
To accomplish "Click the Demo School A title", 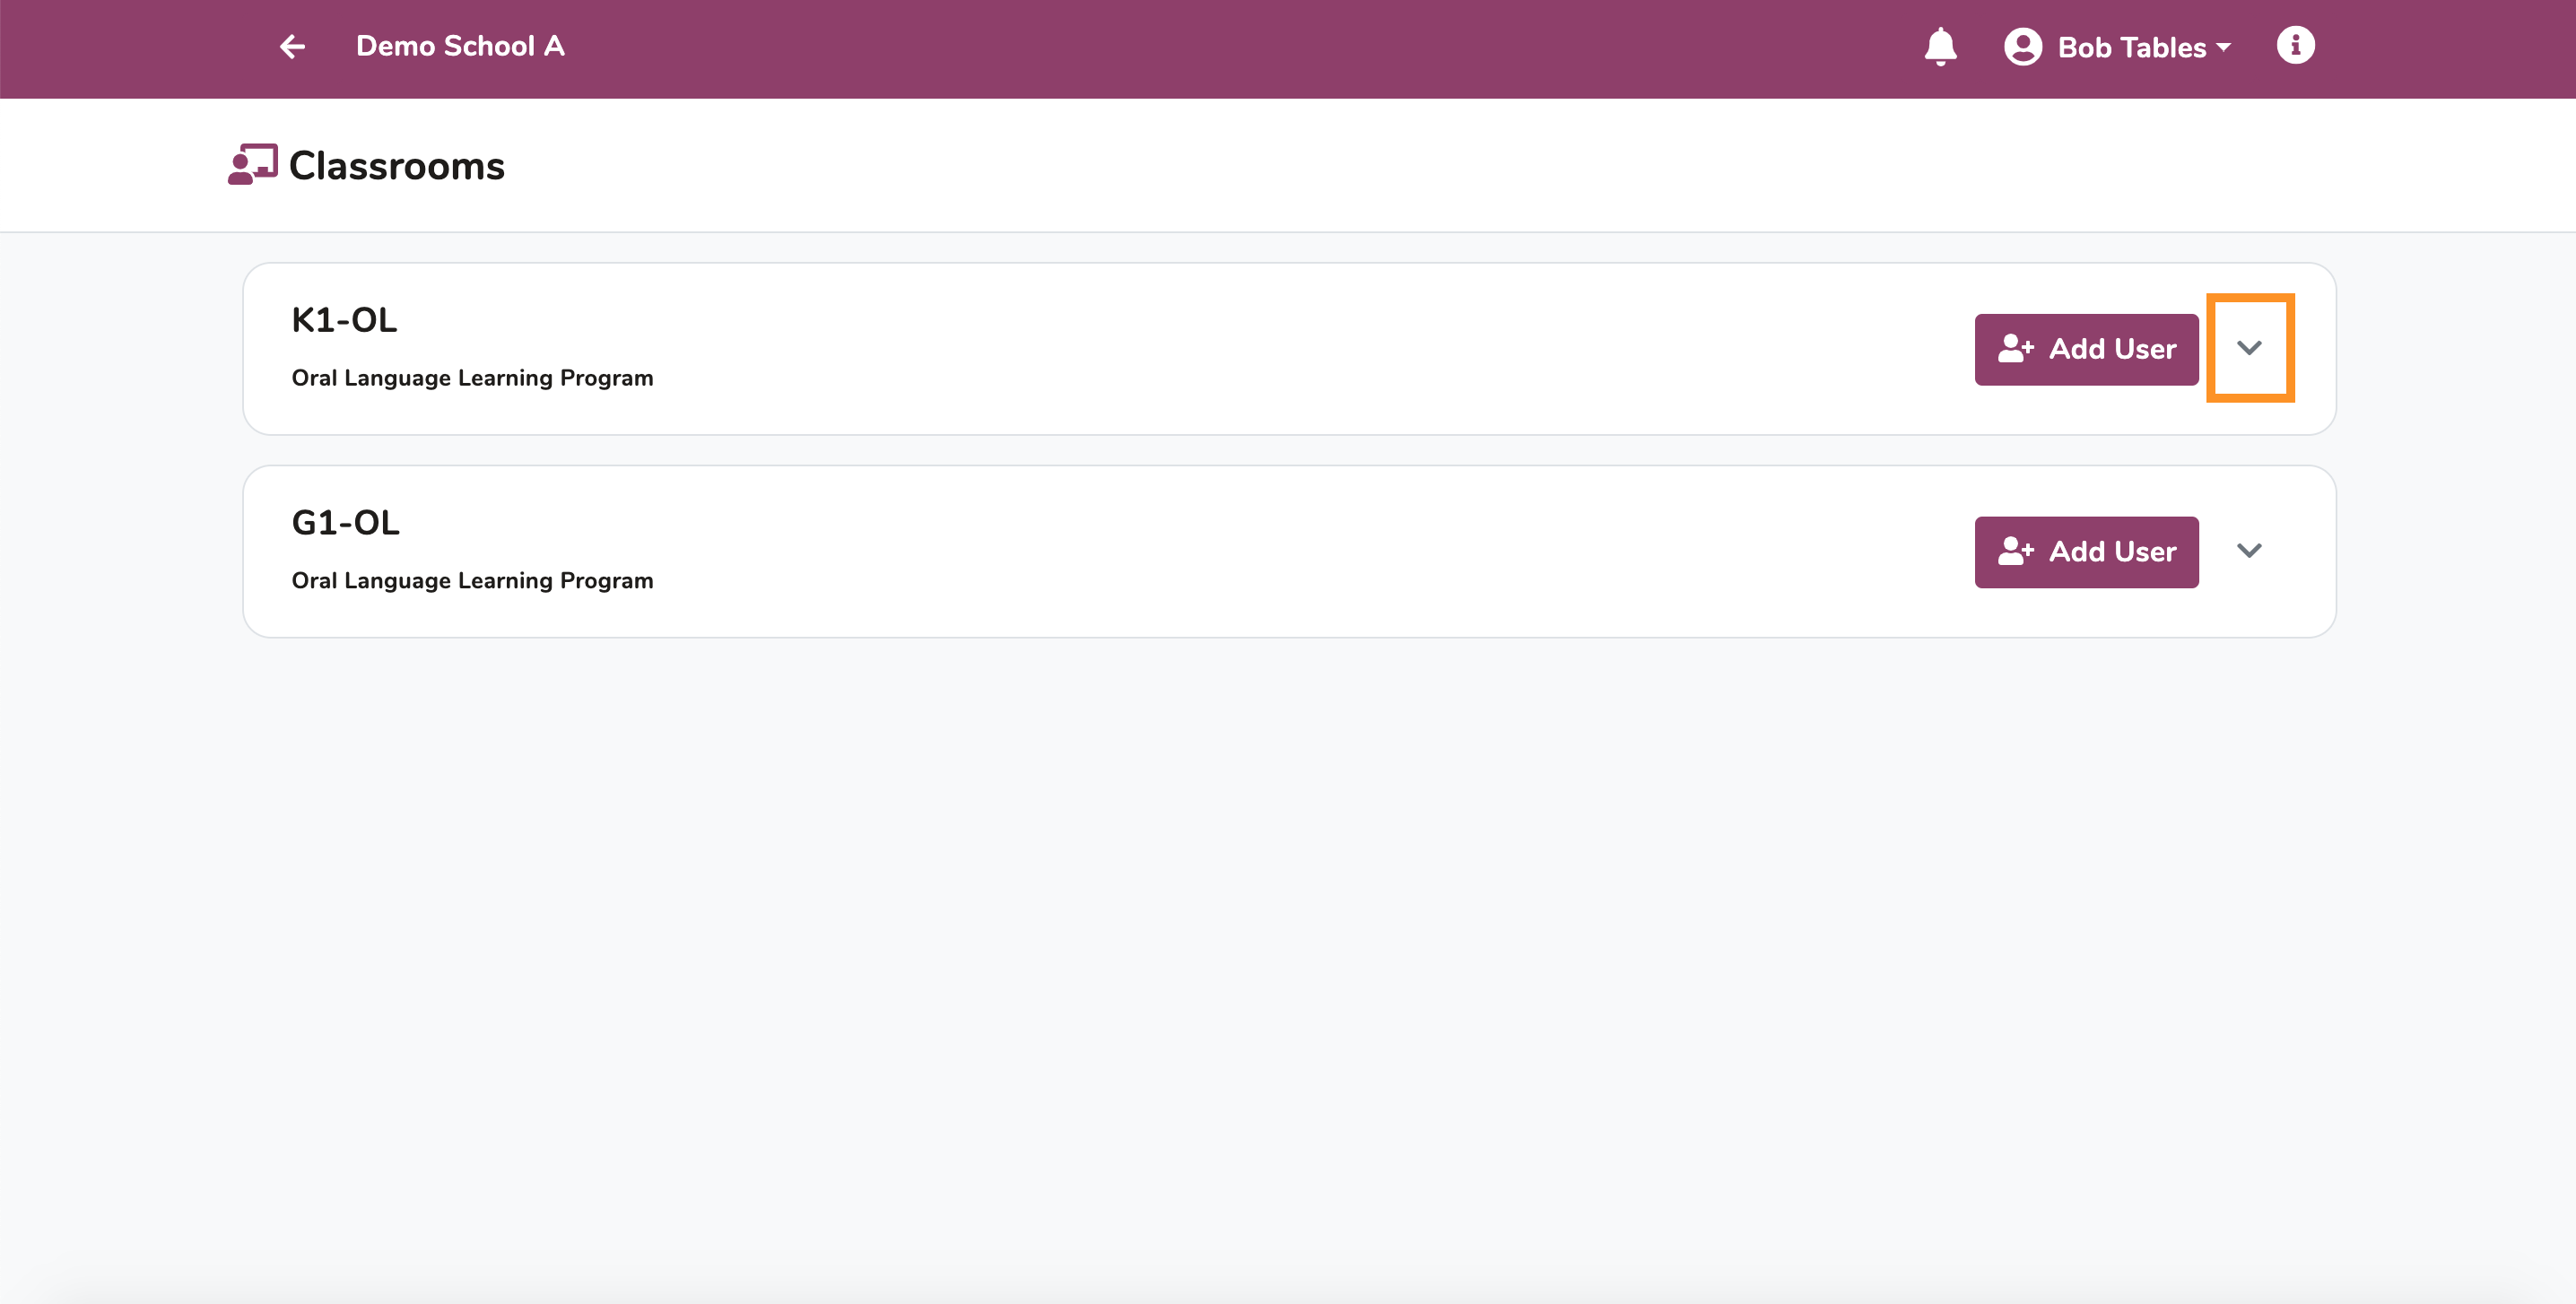I will tap(460, 46).
